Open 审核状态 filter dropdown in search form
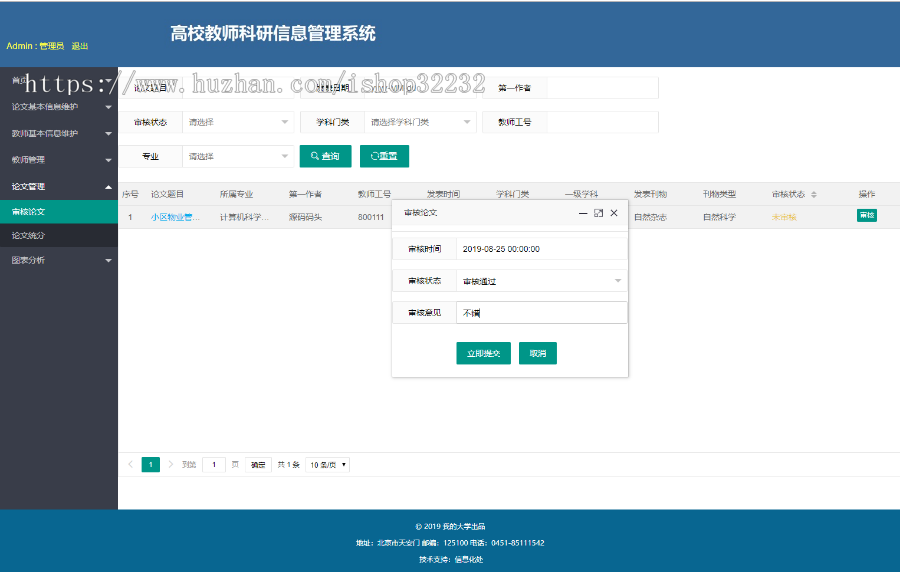 click(238, 122)
